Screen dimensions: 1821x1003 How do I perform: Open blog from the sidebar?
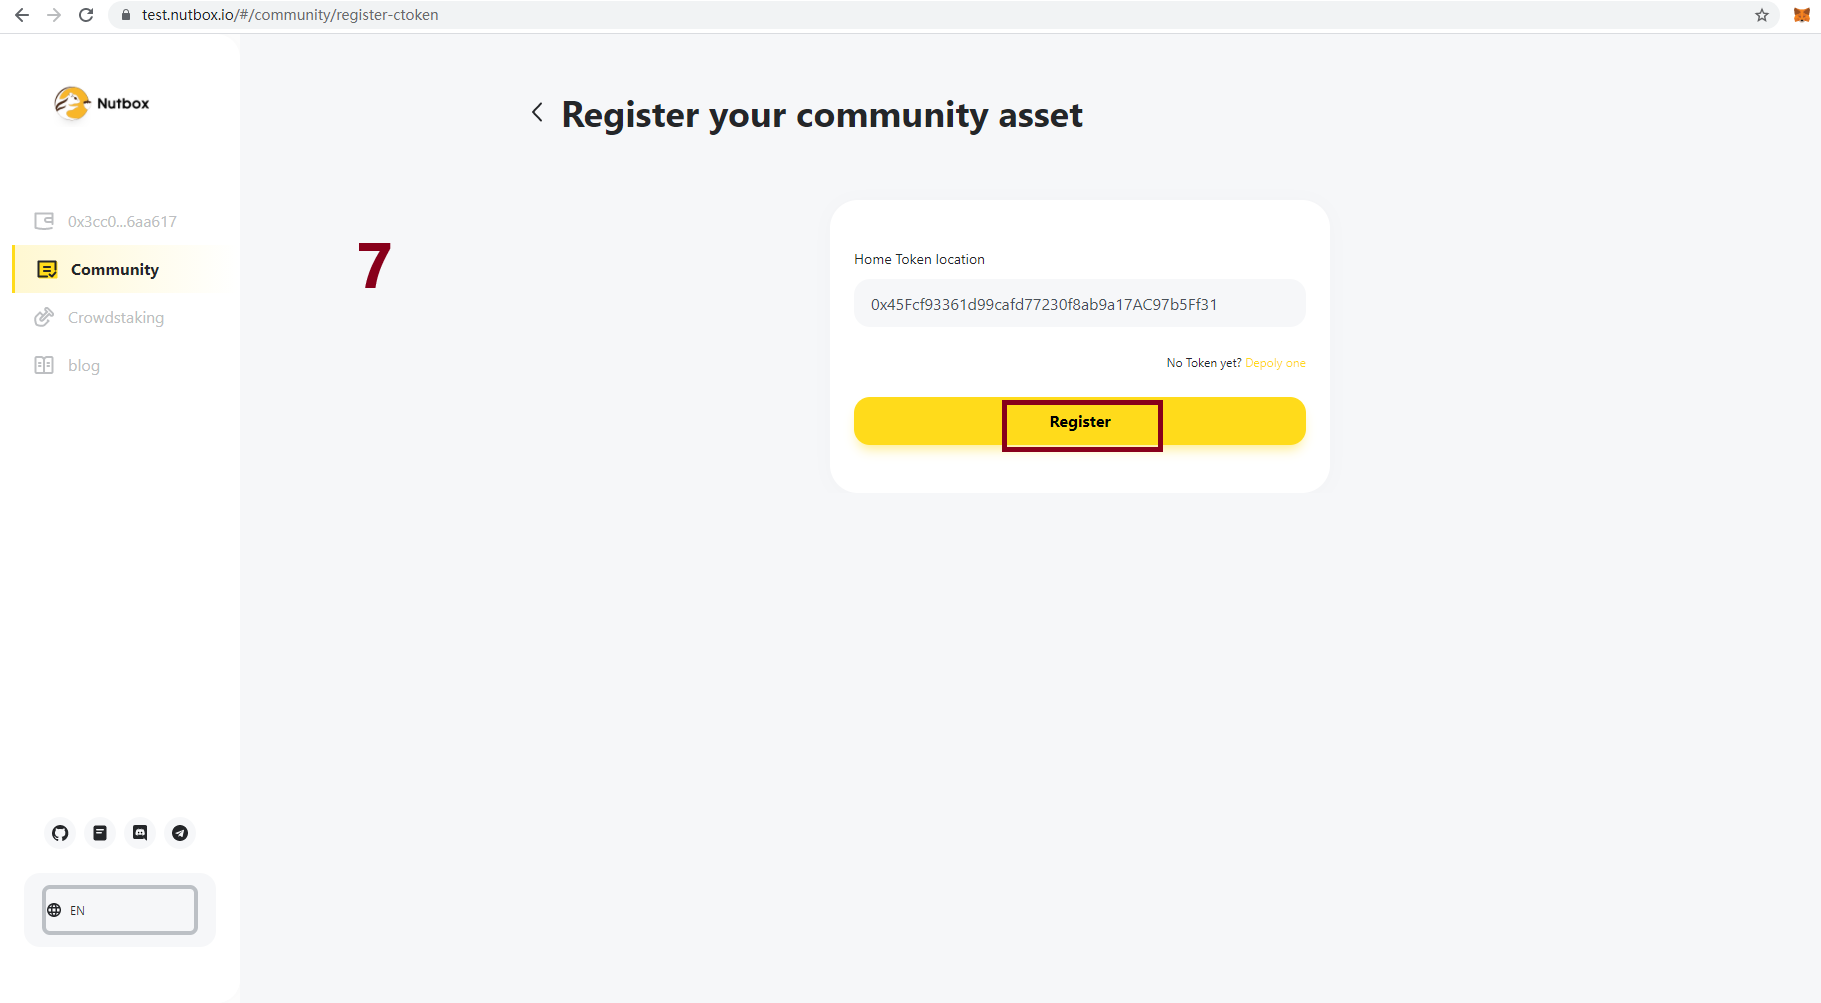84,366
